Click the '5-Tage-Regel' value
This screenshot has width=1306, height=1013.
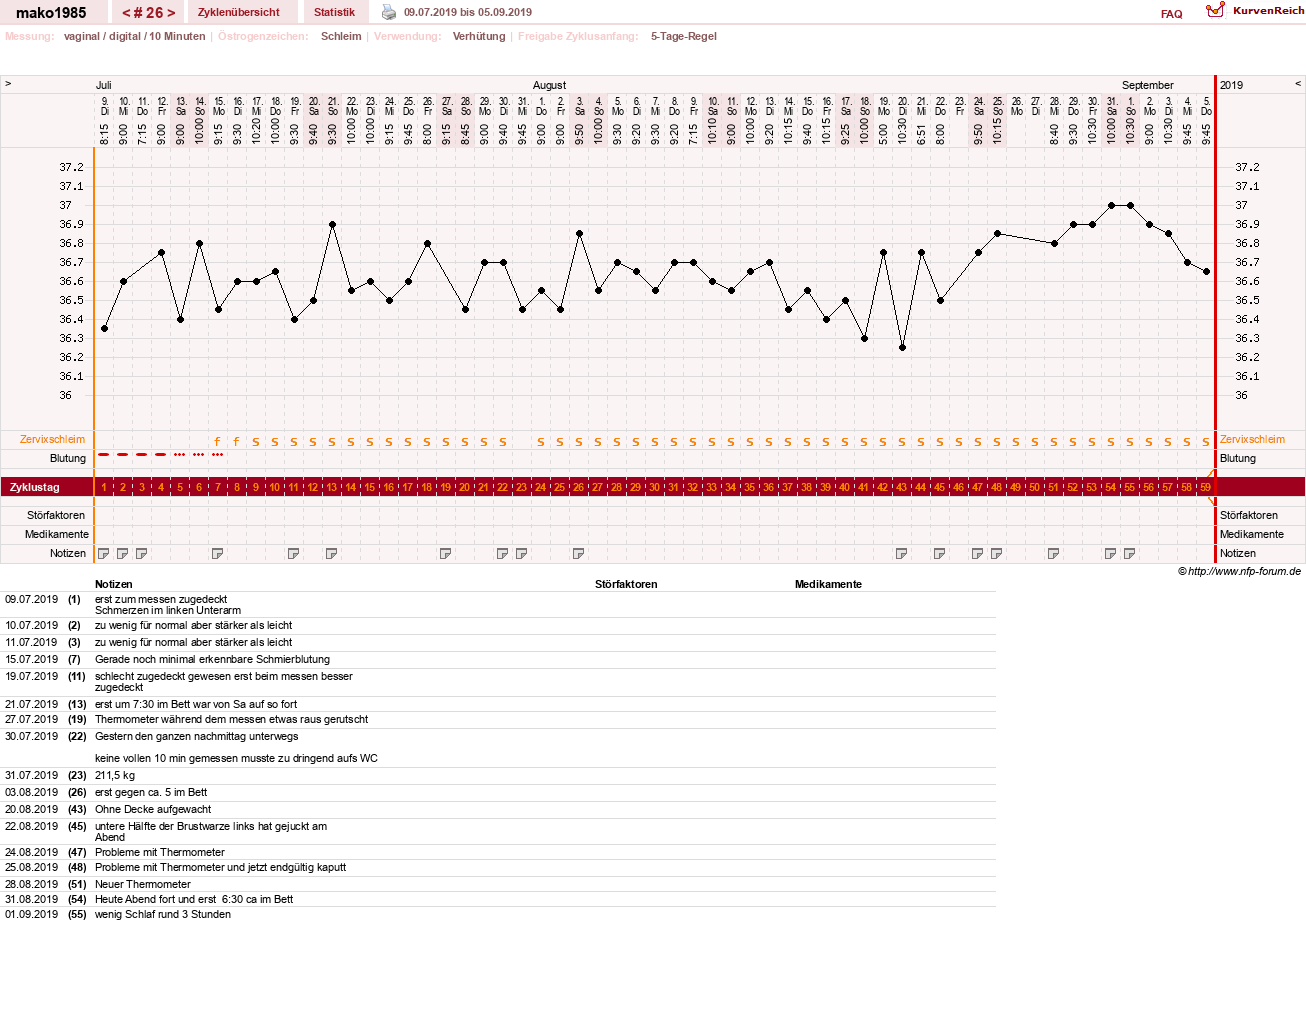[684, 36]
